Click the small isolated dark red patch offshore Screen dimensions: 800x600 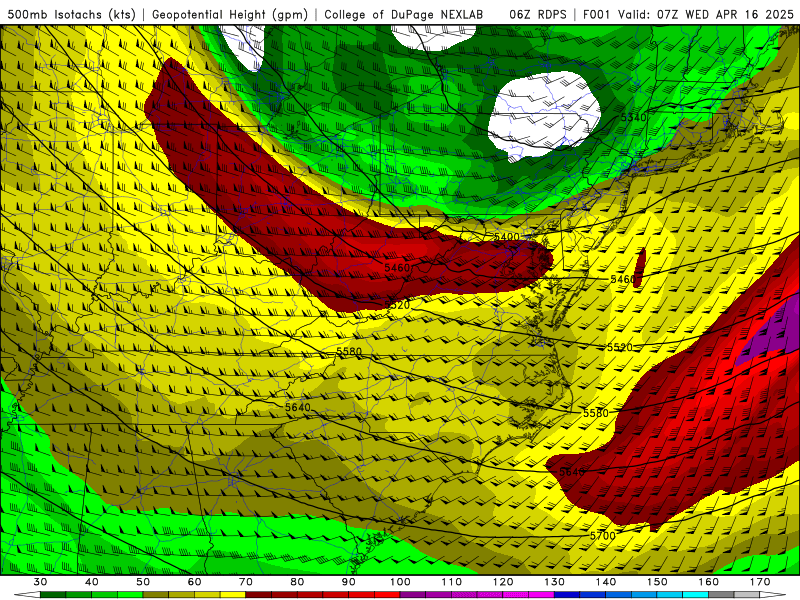click(x=641, y=268)
